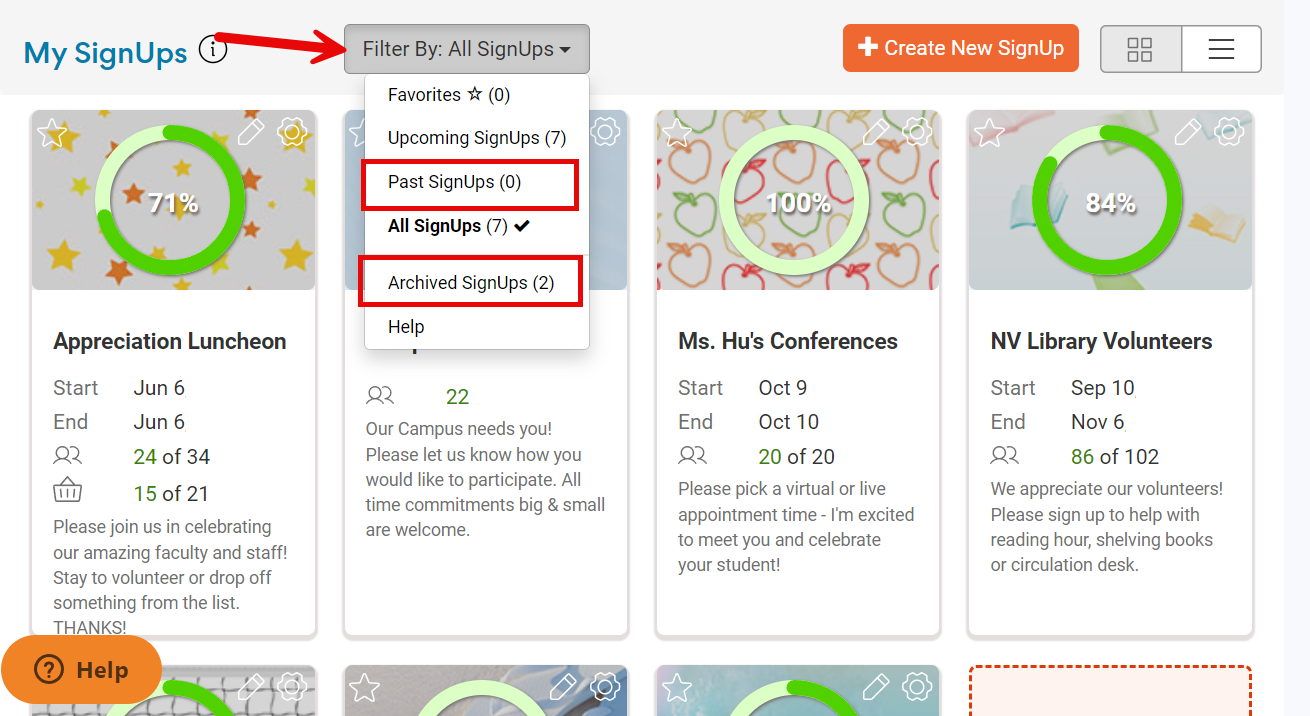Click the info icon beside My SignUps
The image size is (1310, 716).
[212, 49]
